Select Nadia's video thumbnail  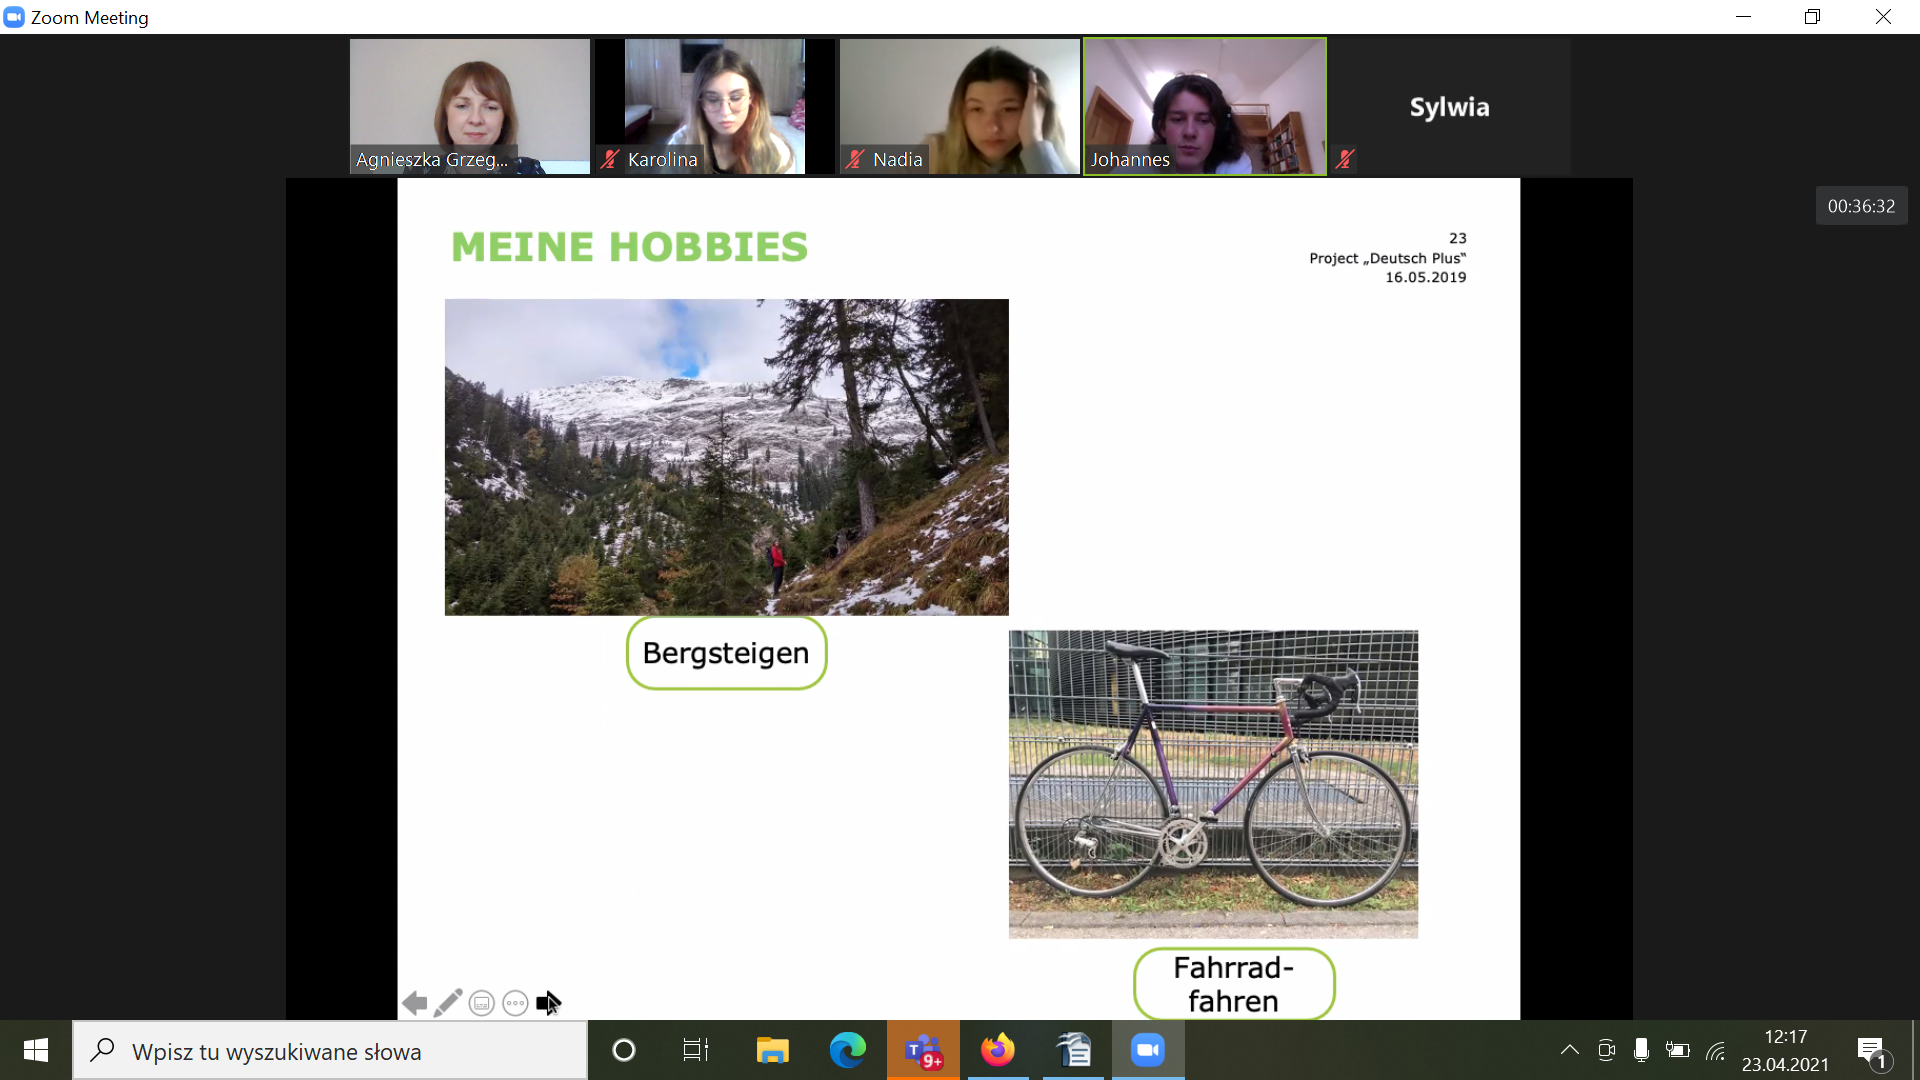960,106
